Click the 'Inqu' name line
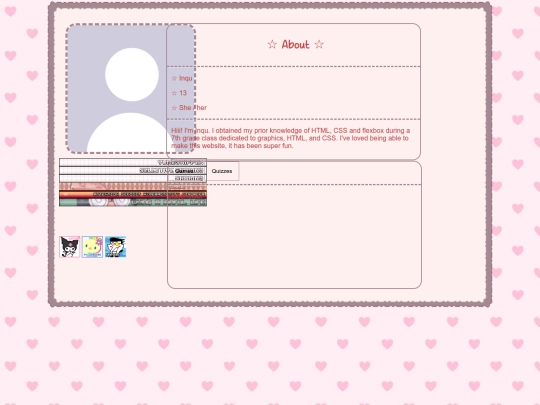 (x=182, y=78)
